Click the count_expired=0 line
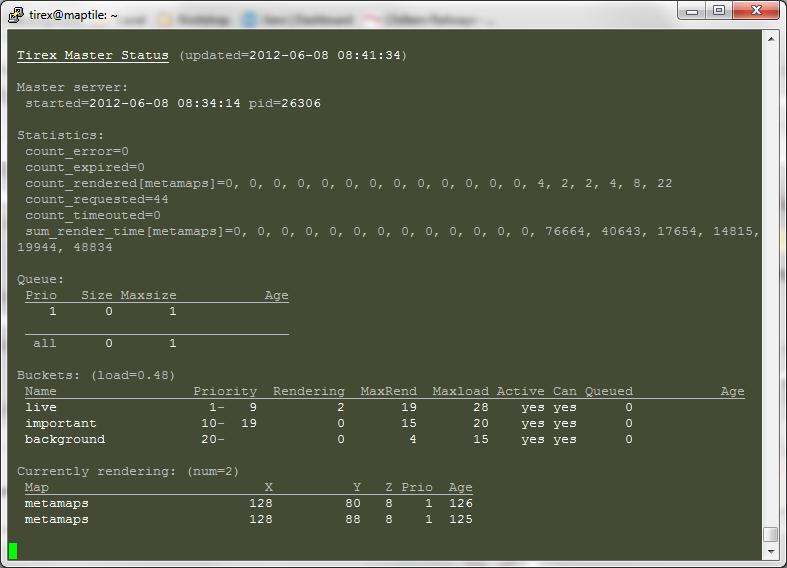 pos(85,168)
